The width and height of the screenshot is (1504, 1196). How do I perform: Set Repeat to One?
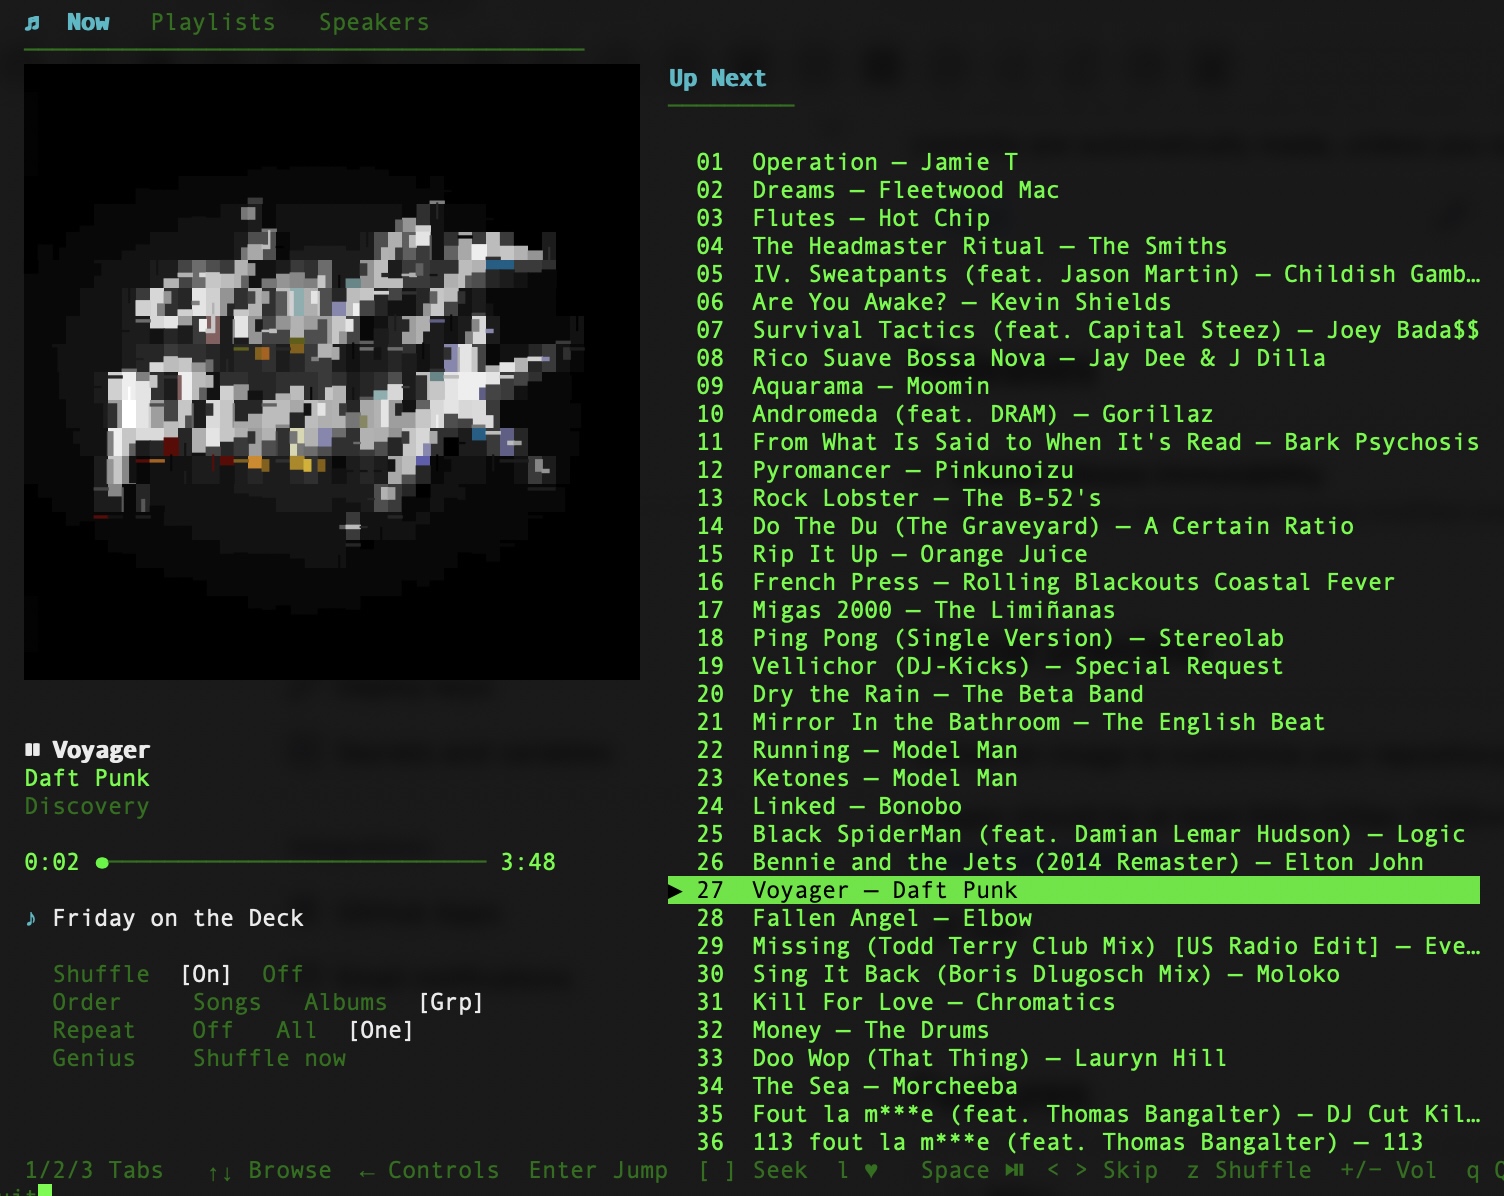click(x=381, y=1030)
